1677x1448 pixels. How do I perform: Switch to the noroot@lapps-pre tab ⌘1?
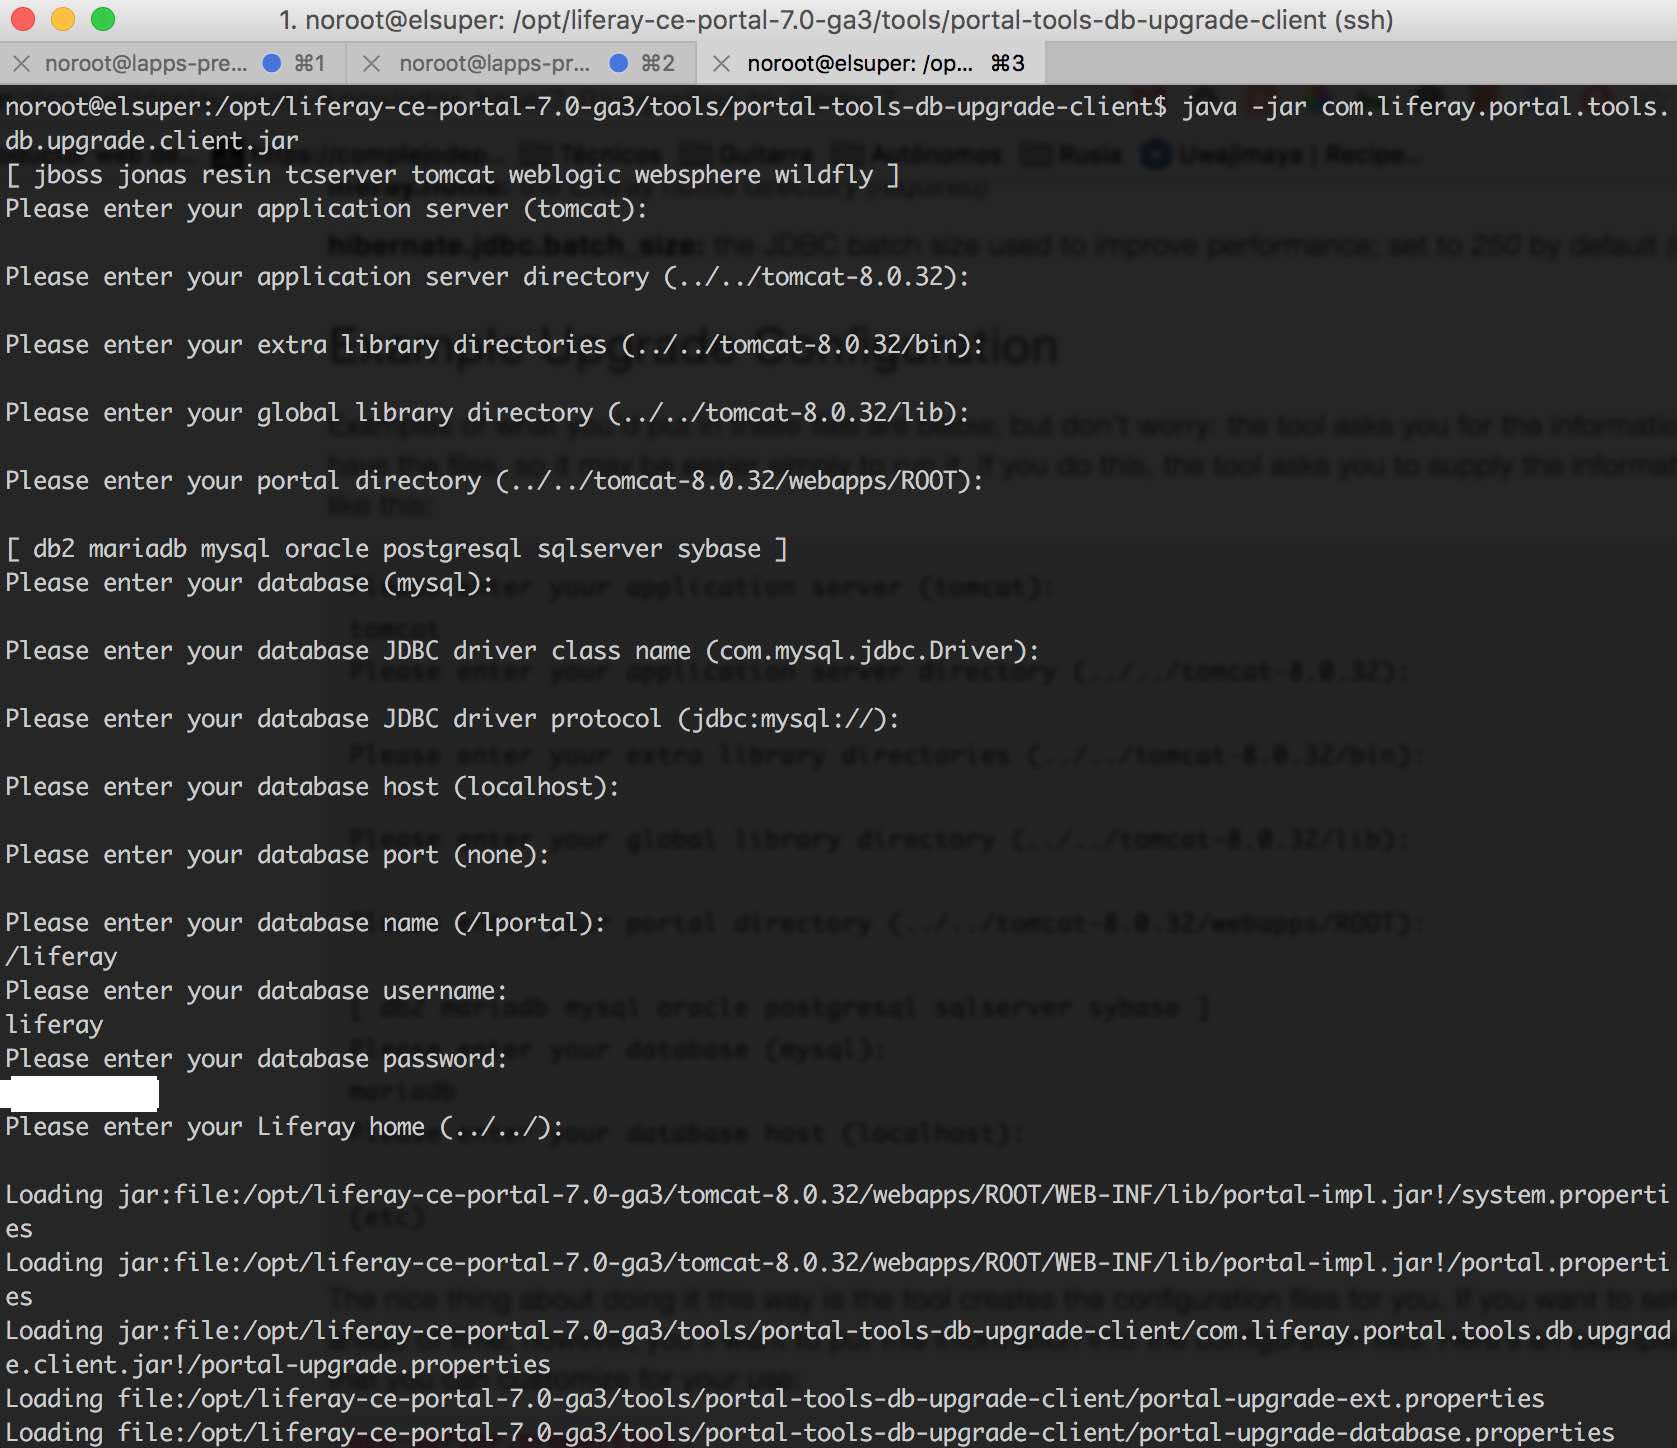point(173,64)
